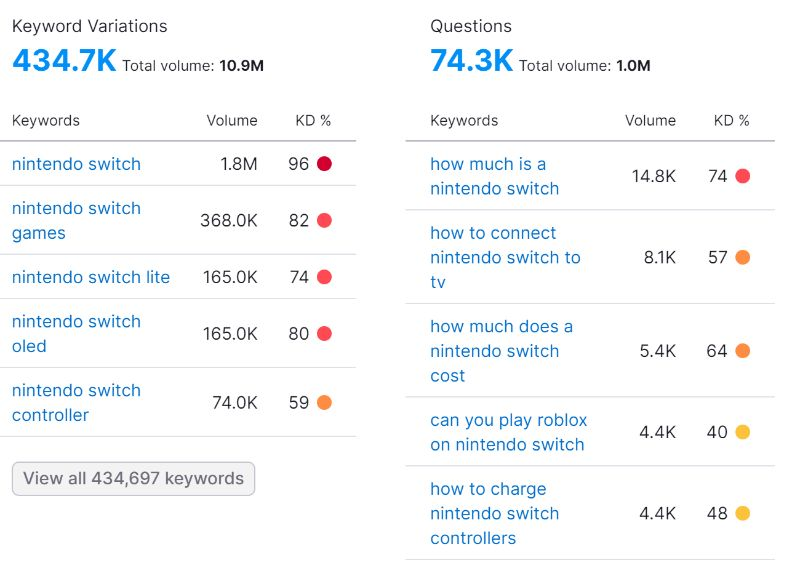Open 'how to connect nintendo switch to tv'
This screenshot has width=800, height=561.
pos(505,257)
